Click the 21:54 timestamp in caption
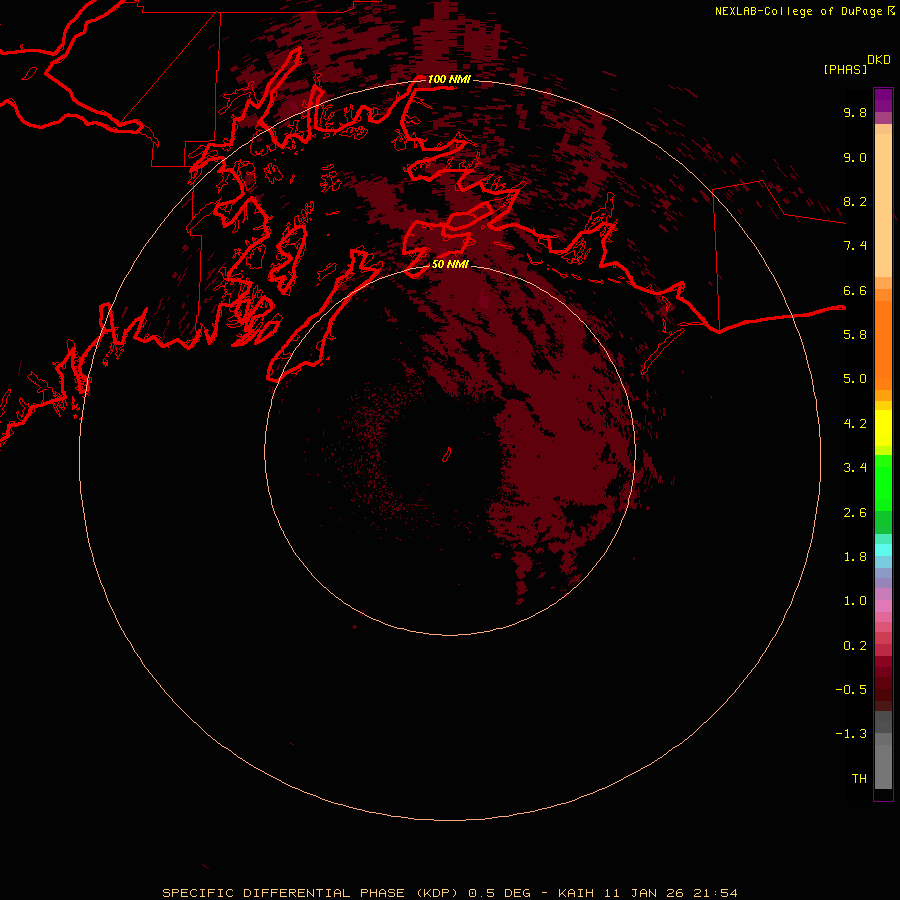The height and width of the screenshot is (900, 900). (x=715, y=893)
